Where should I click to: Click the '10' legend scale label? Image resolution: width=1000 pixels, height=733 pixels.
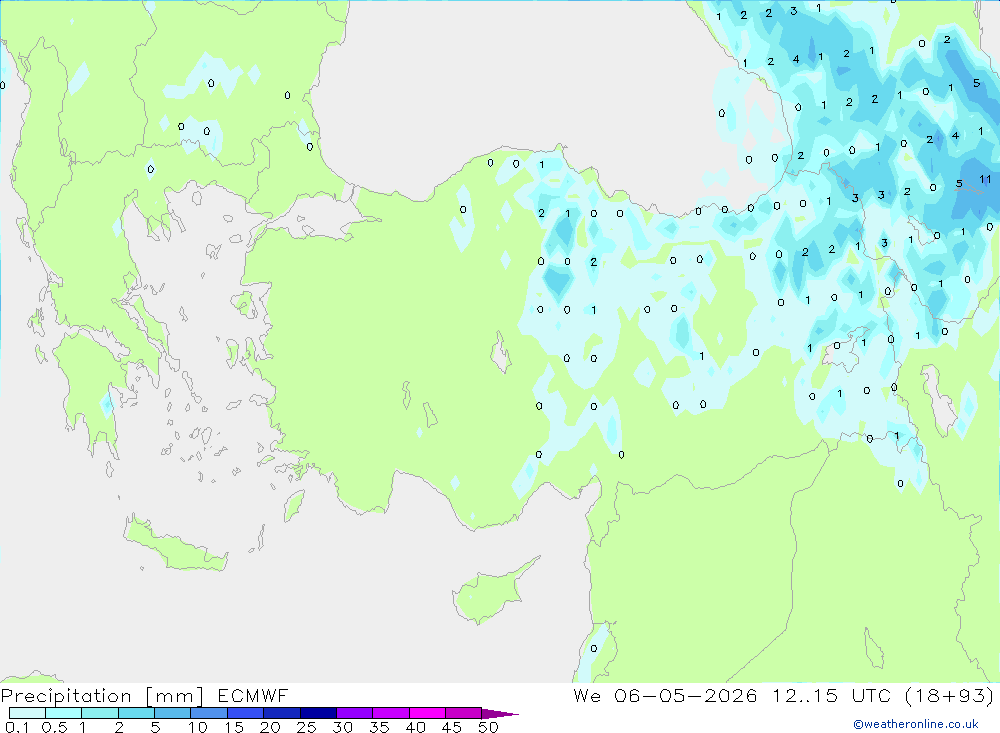[198, 727]
